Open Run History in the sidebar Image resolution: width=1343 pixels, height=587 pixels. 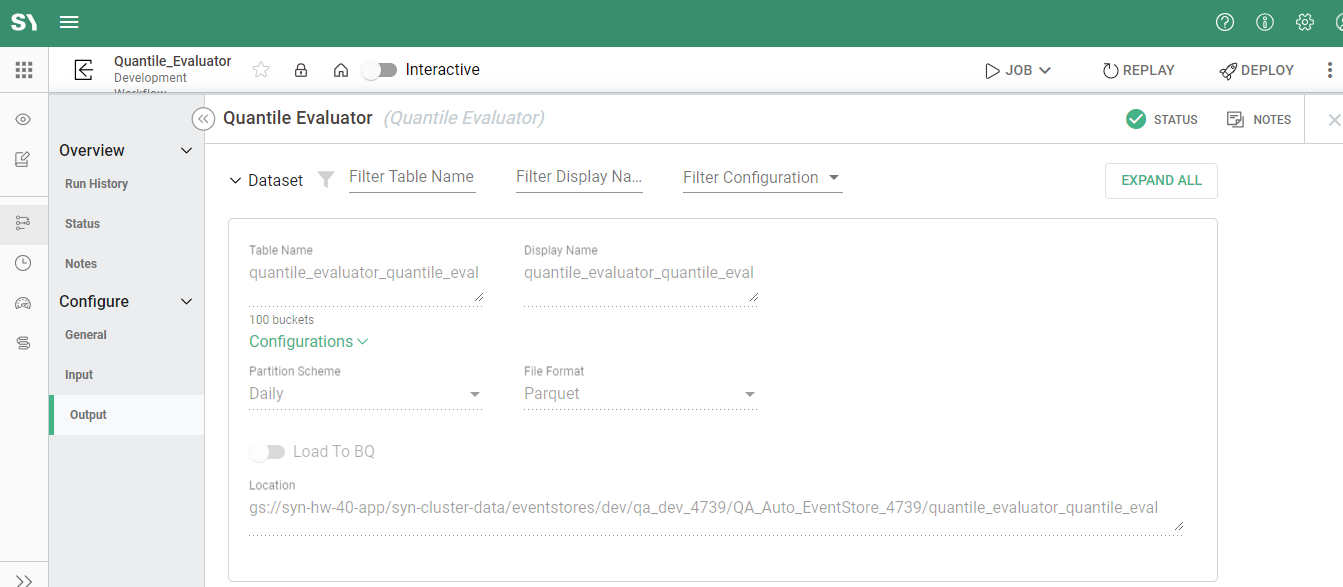96,184
